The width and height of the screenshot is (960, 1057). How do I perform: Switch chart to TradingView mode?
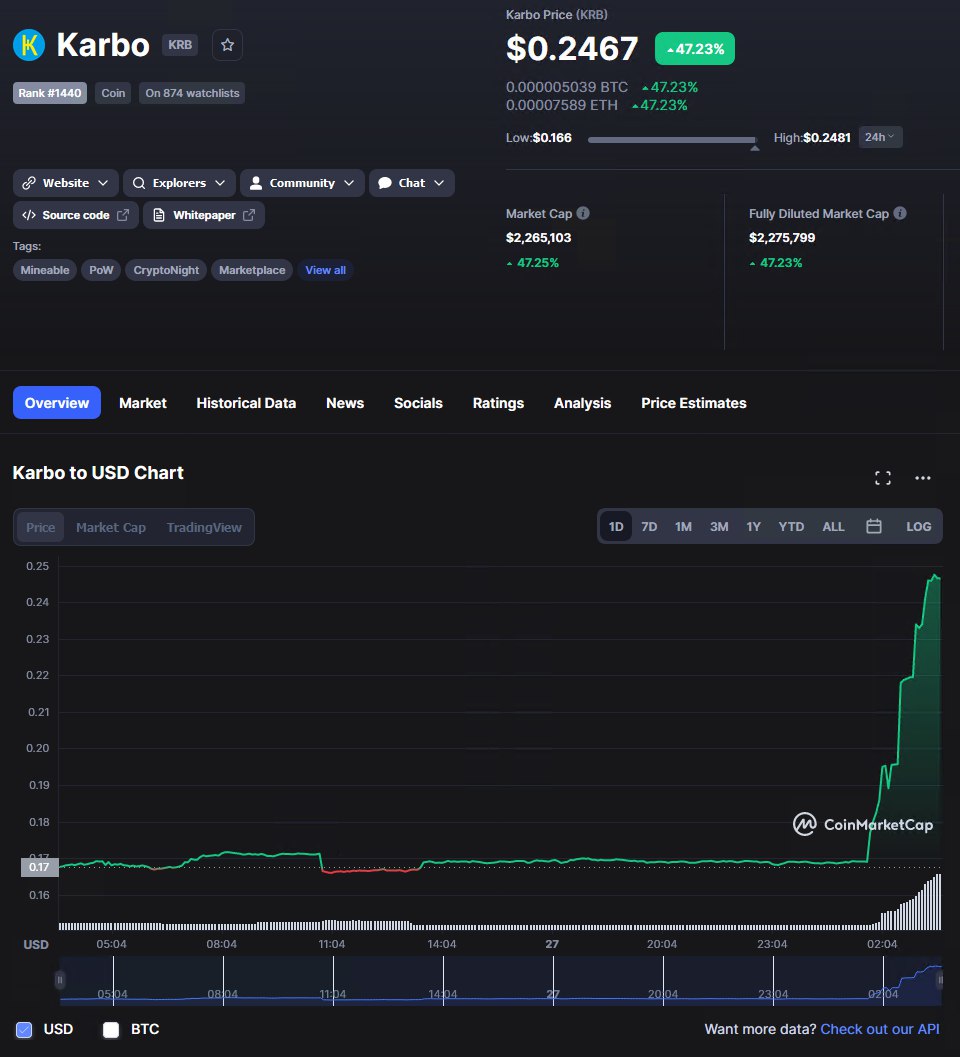204,527
